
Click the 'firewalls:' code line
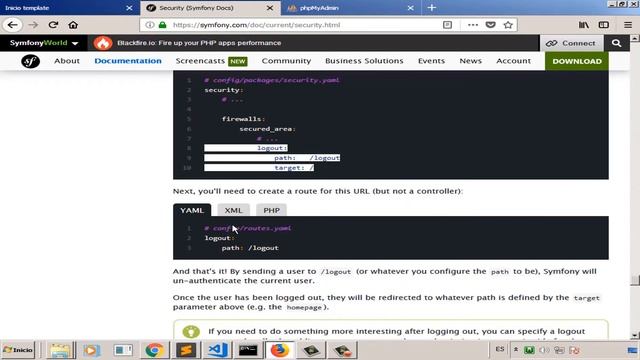tap(243, 119)
